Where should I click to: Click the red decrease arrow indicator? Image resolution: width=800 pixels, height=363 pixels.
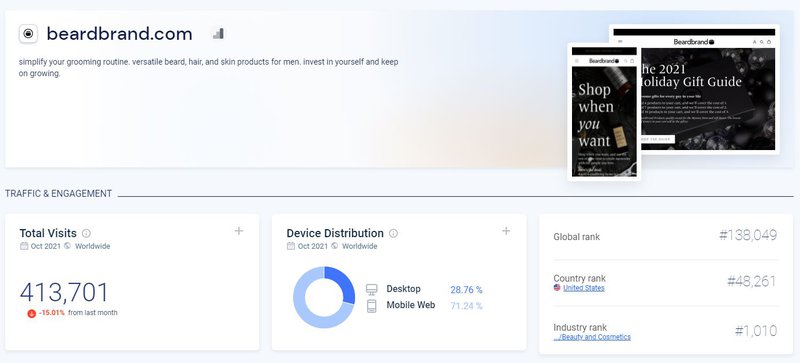(32, 313)
